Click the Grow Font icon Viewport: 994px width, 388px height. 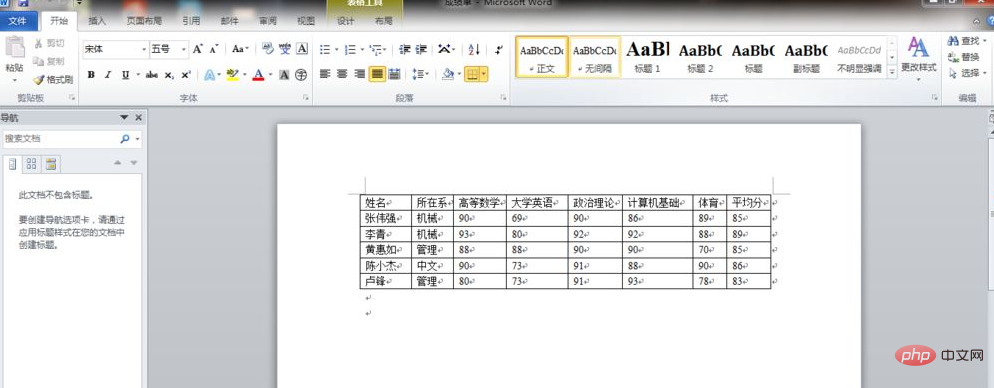[x=198, y=49]
